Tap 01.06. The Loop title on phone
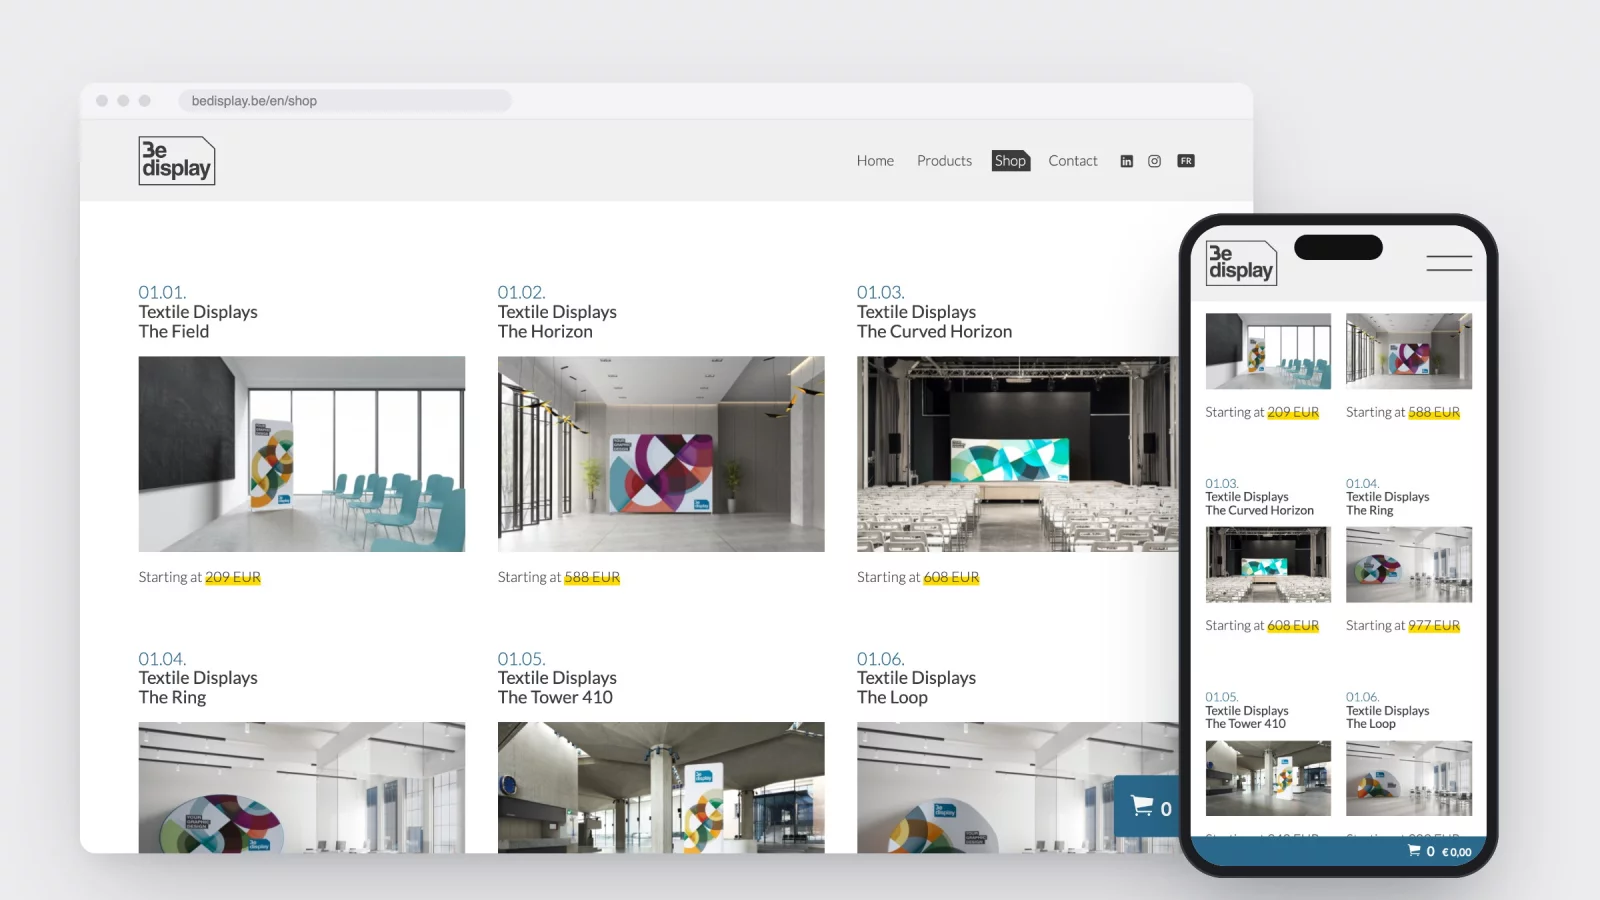Image resolution: width=1600 pixels, height=900 pixels. point(1388,710)
